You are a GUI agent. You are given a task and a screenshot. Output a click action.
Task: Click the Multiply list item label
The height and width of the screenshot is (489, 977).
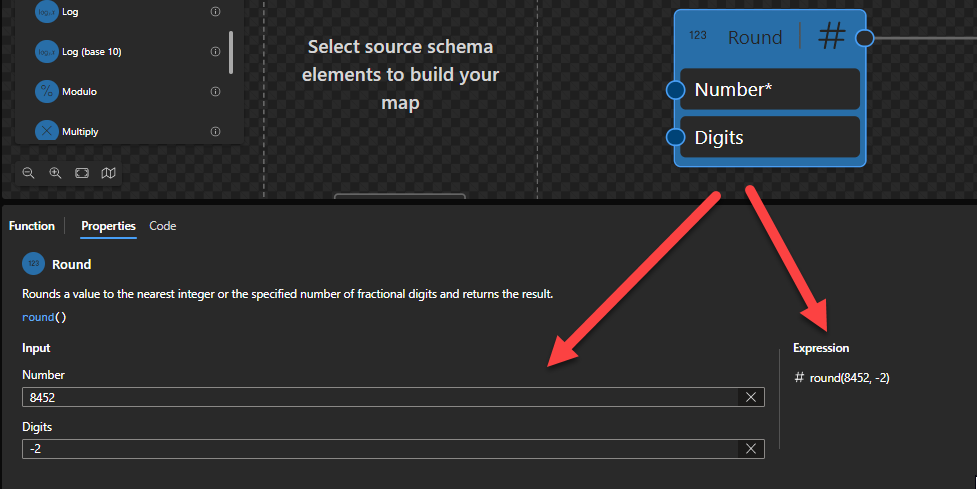coord(80,131)
